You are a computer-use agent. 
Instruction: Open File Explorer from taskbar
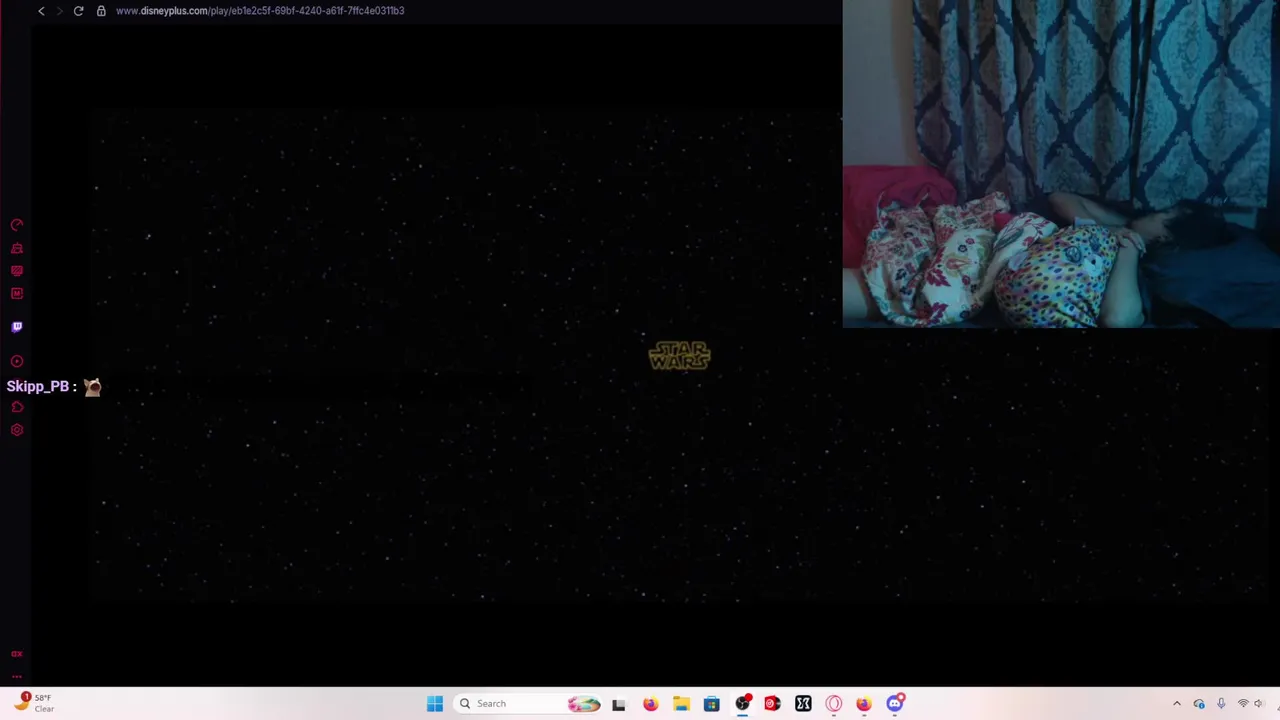[x=681, y=704]
